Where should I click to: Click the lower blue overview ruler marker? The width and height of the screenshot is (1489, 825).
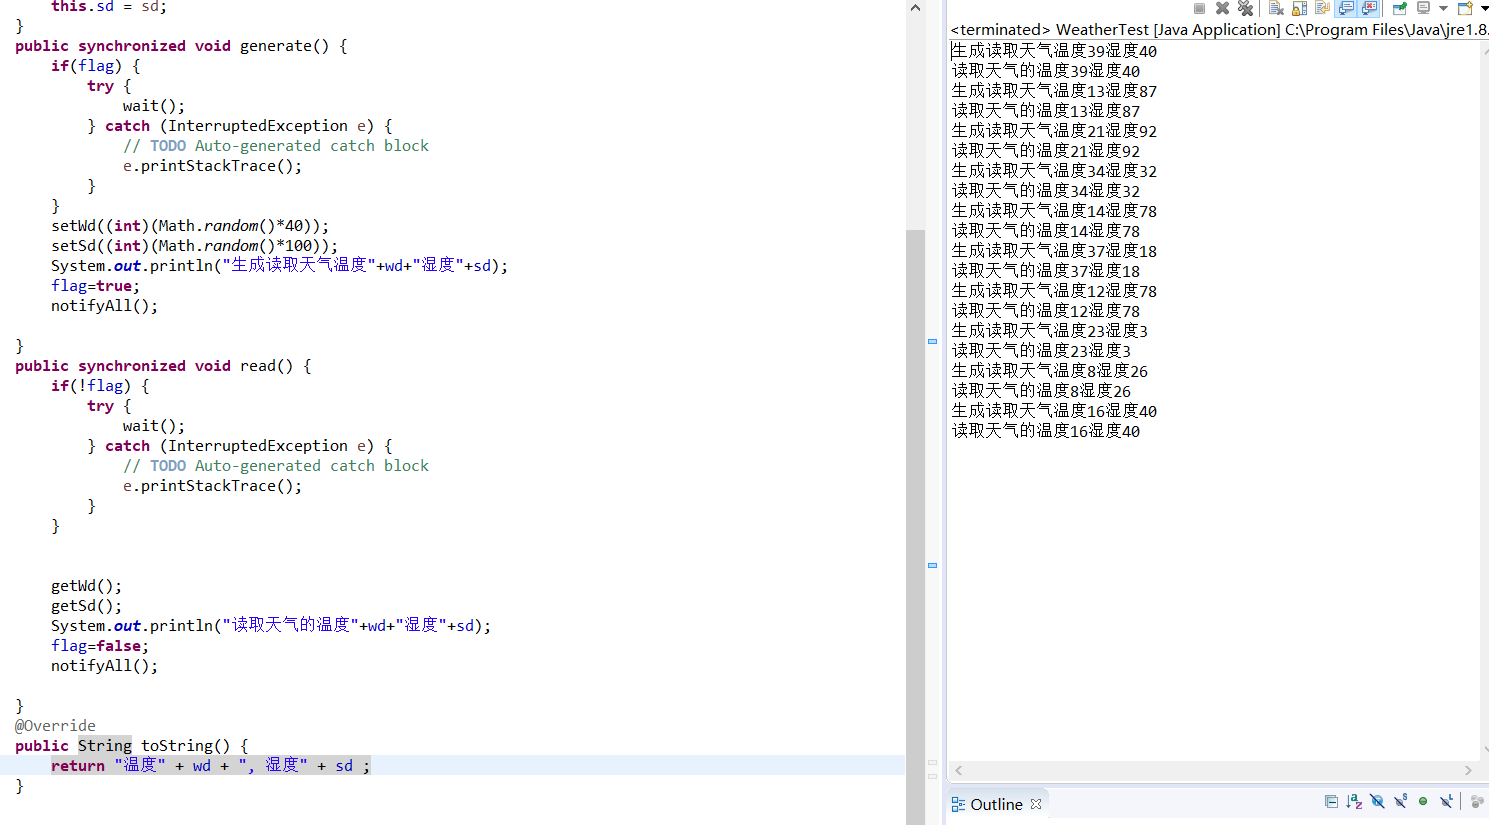pyautogui.click(x=932, y=565)
